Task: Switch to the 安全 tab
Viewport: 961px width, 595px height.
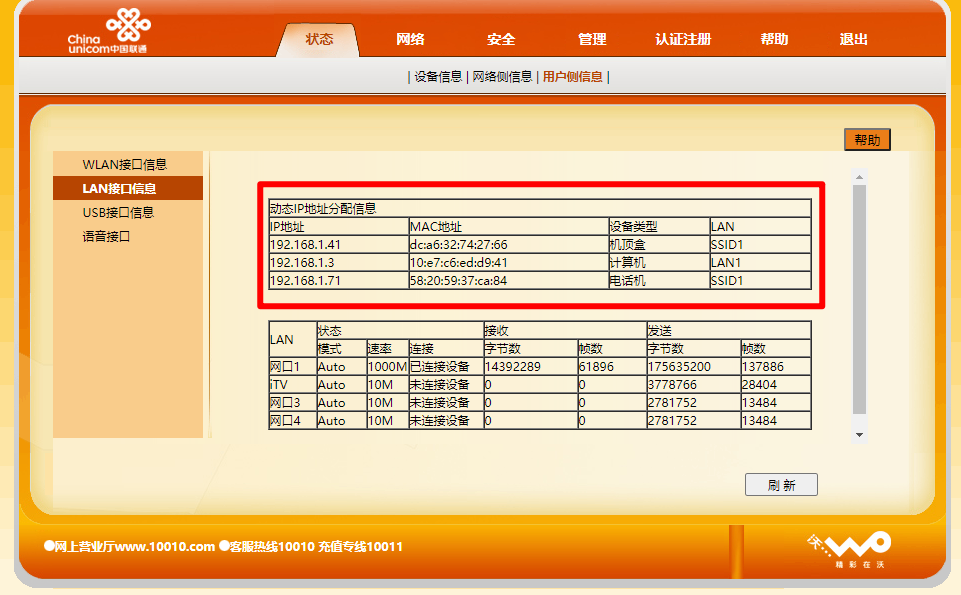Action: click(501, 39)
